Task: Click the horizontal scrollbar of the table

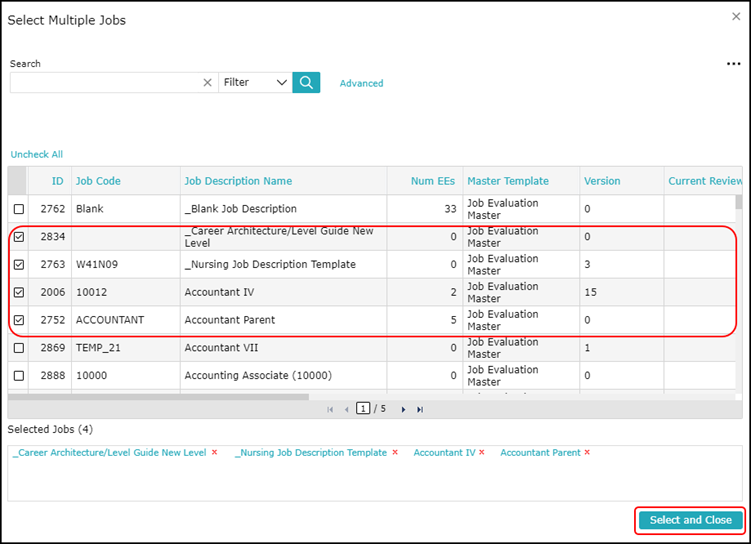Action: click(158, 397)
